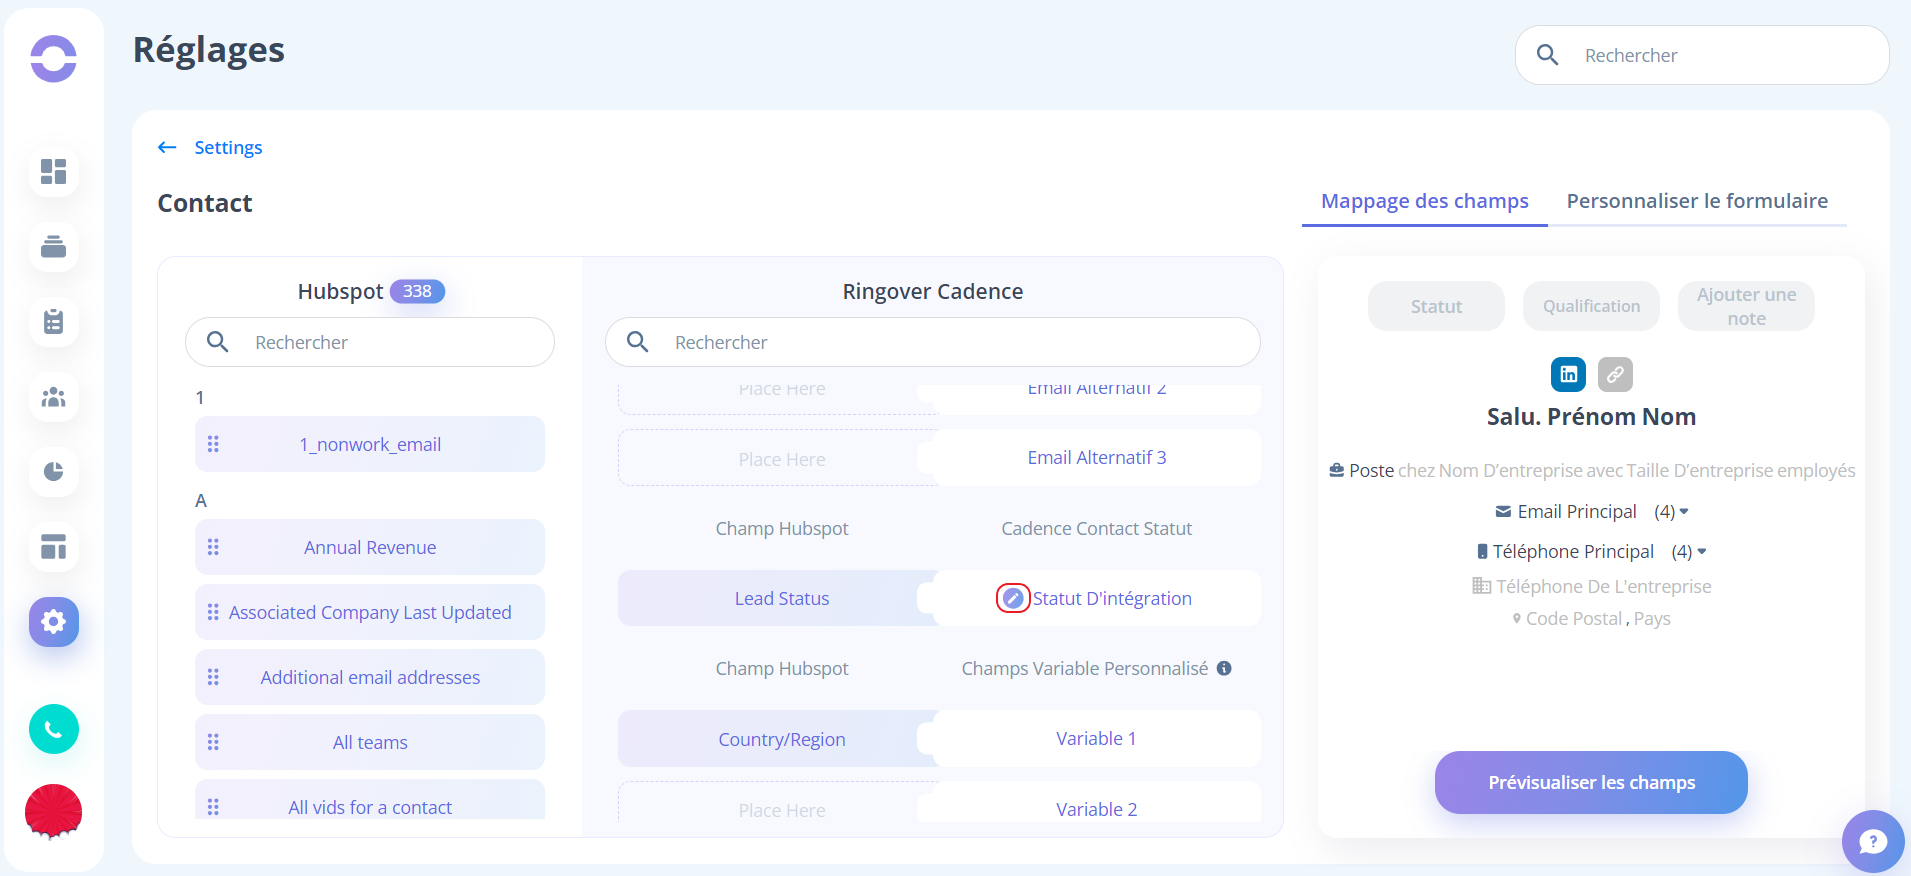Open the templates layout icon in sidebar
The image size is (1911, 876).
click(54, 547)
